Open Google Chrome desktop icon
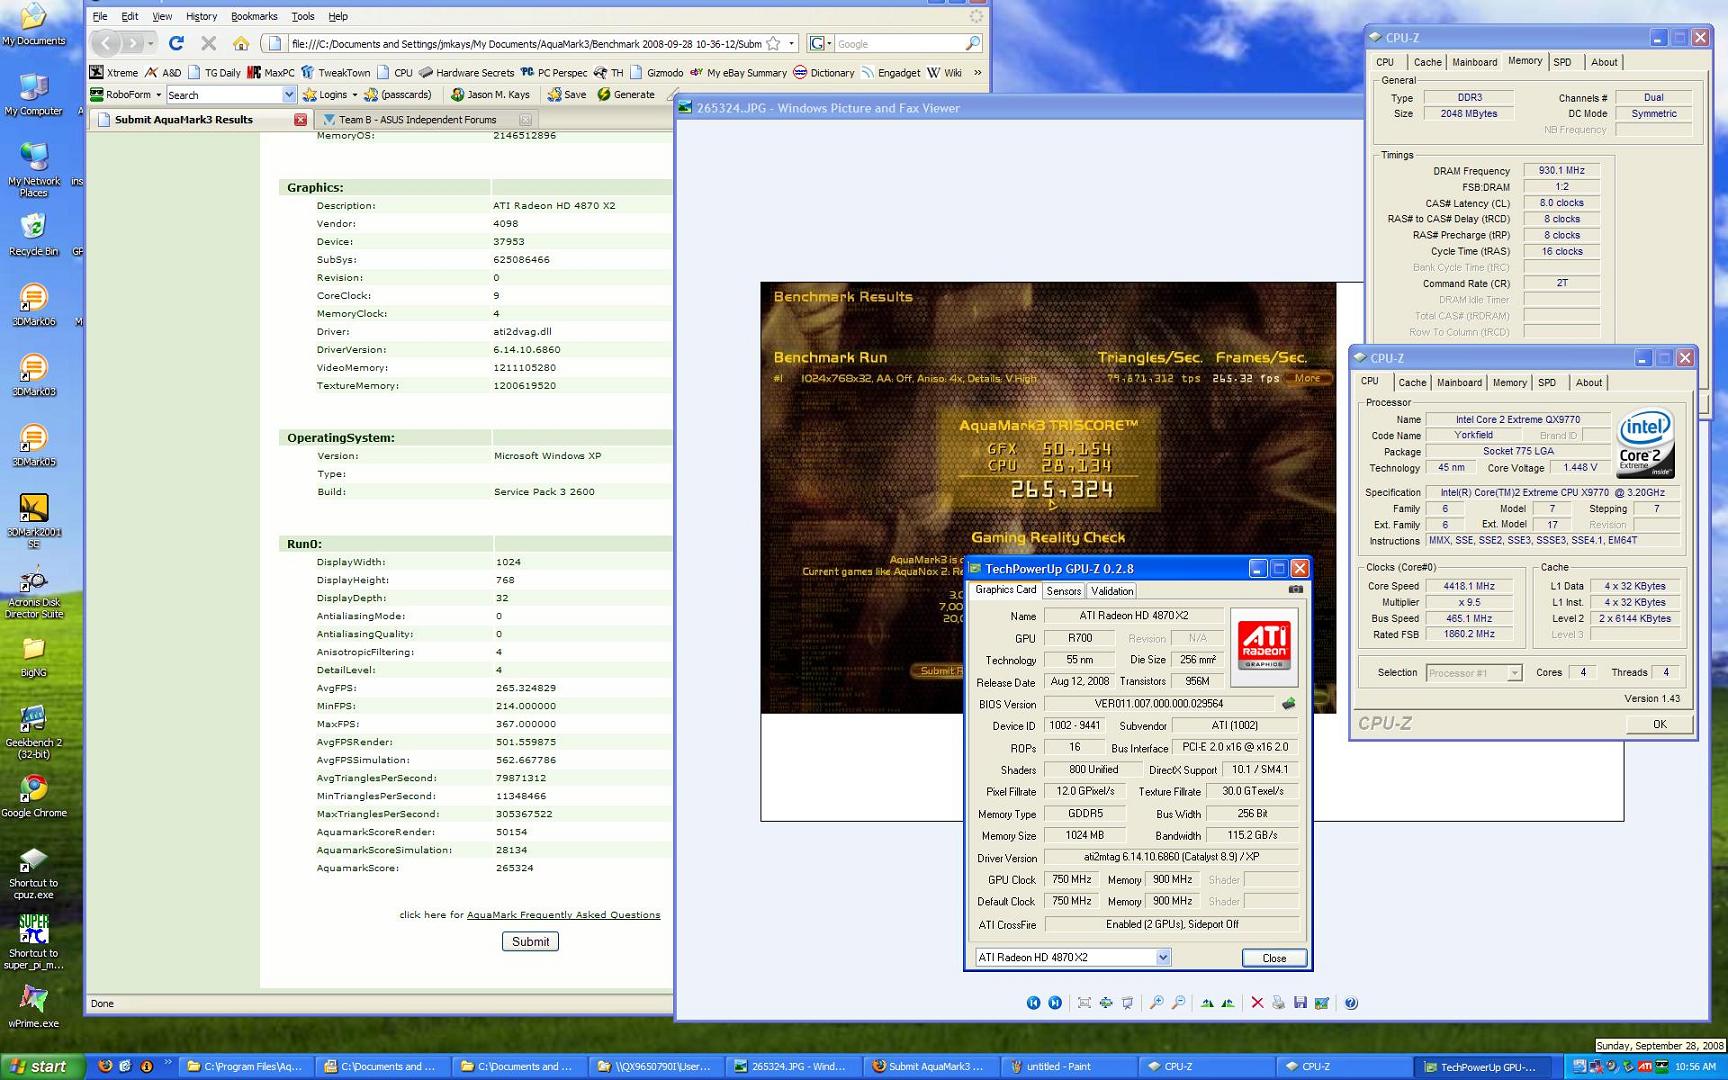 click(x=33, y=796)
